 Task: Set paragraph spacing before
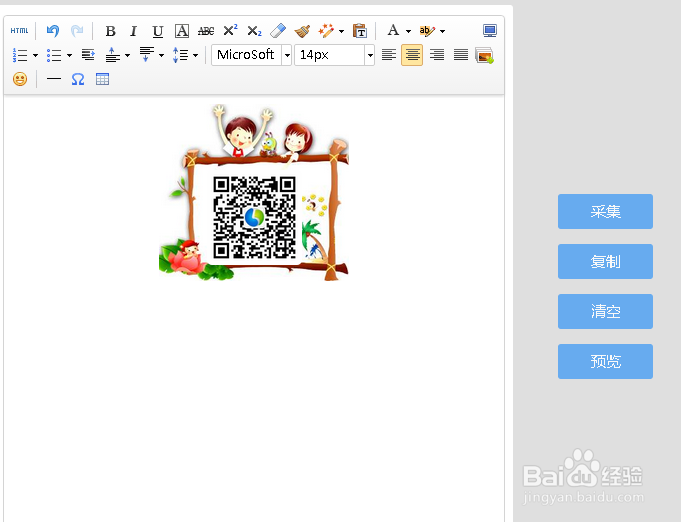[x=112, y=55]
